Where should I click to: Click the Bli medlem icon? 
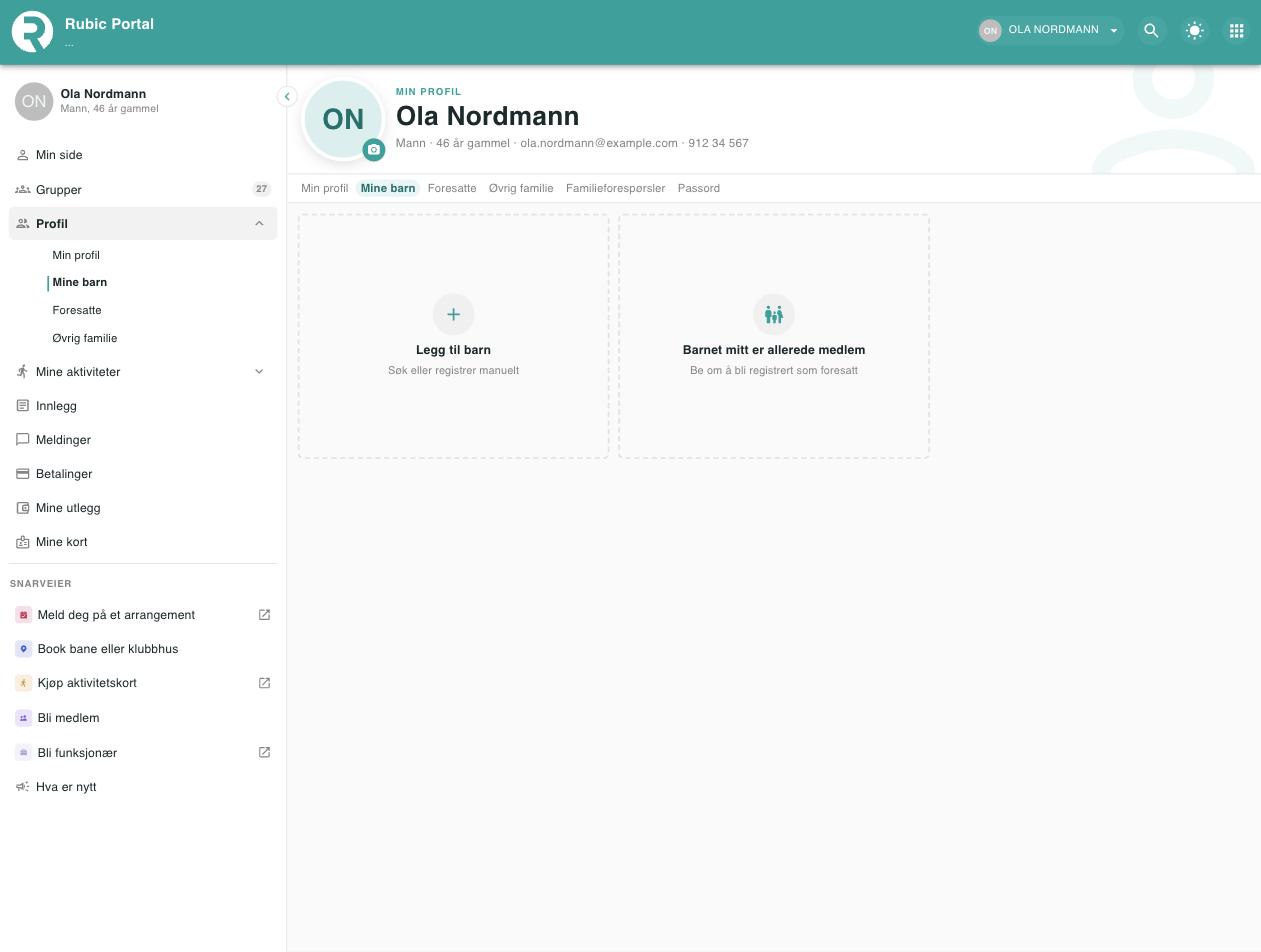click(x=24, y=718)
